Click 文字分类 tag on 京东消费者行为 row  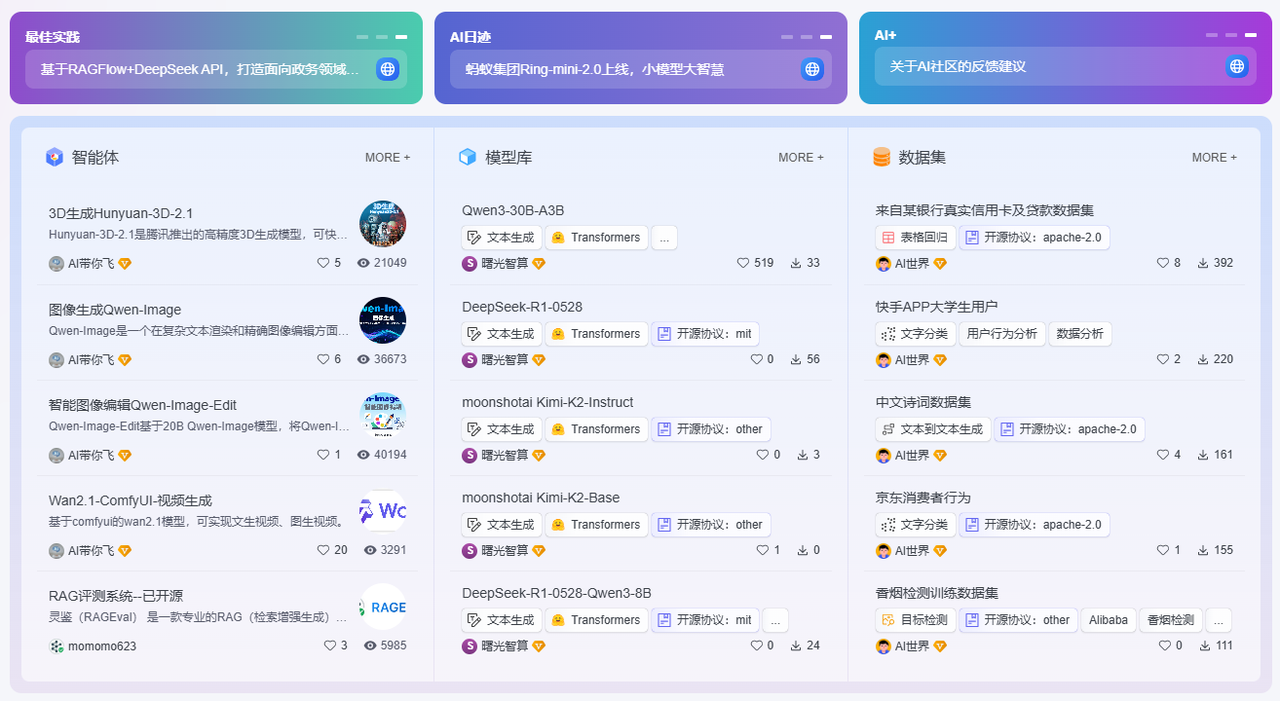coord(915,525)
